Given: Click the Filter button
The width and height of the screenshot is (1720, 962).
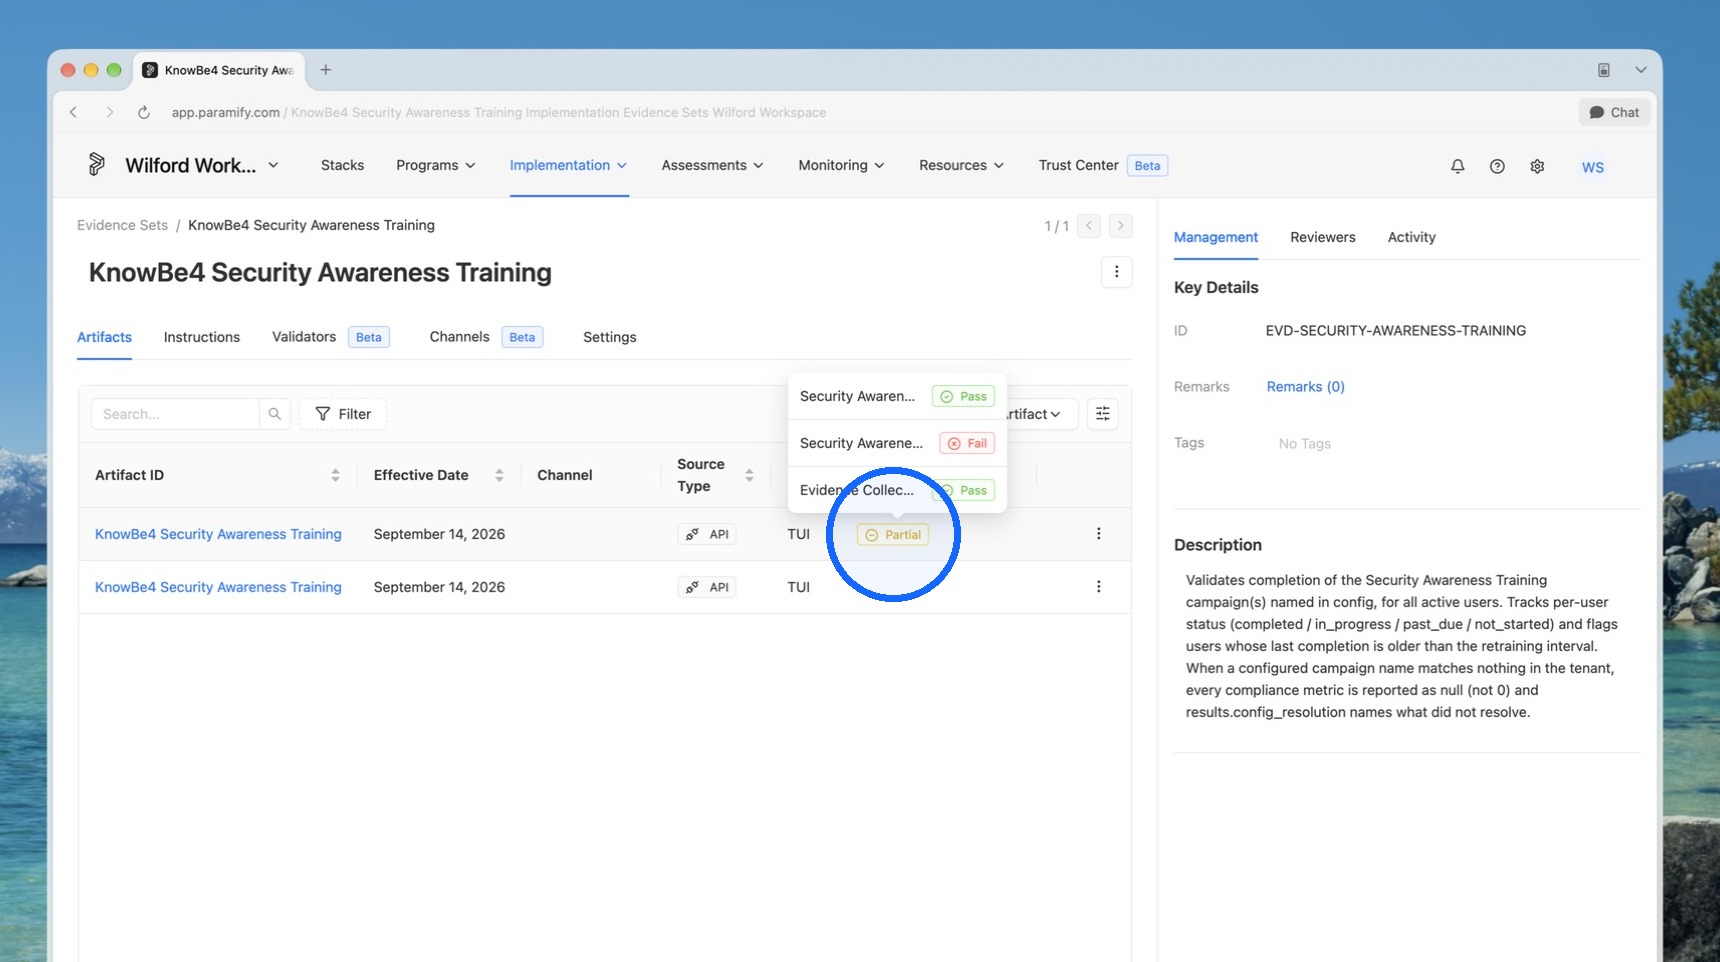Looking at the screenshot, I should pyautogui.click(x=343, y=414).
